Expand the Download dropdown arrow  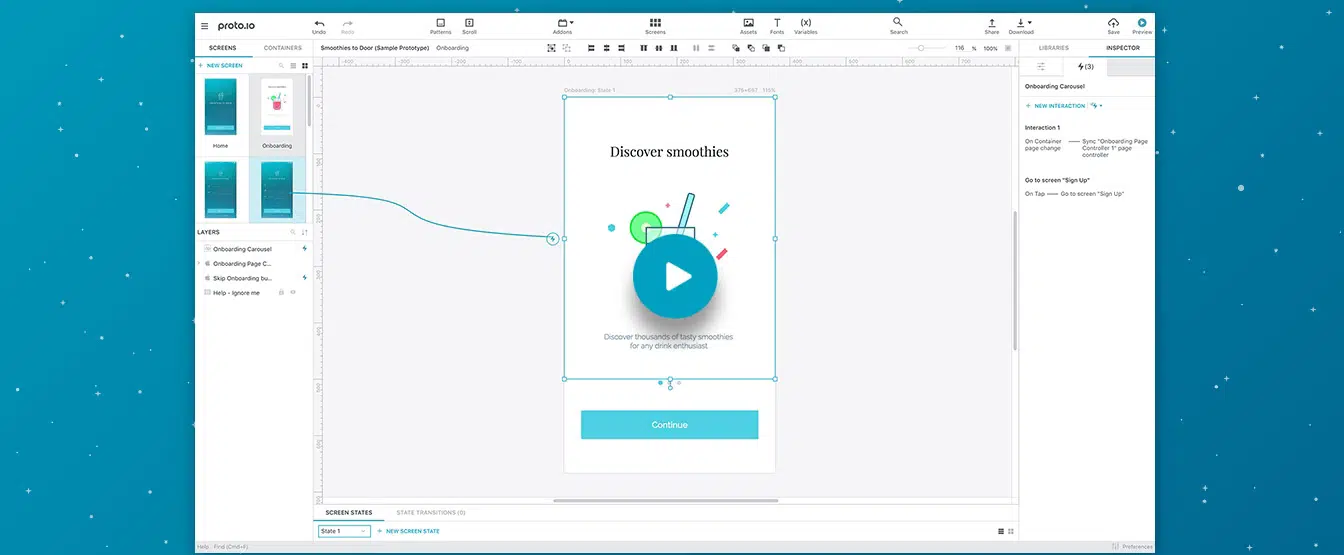(x=1030, y=22)
